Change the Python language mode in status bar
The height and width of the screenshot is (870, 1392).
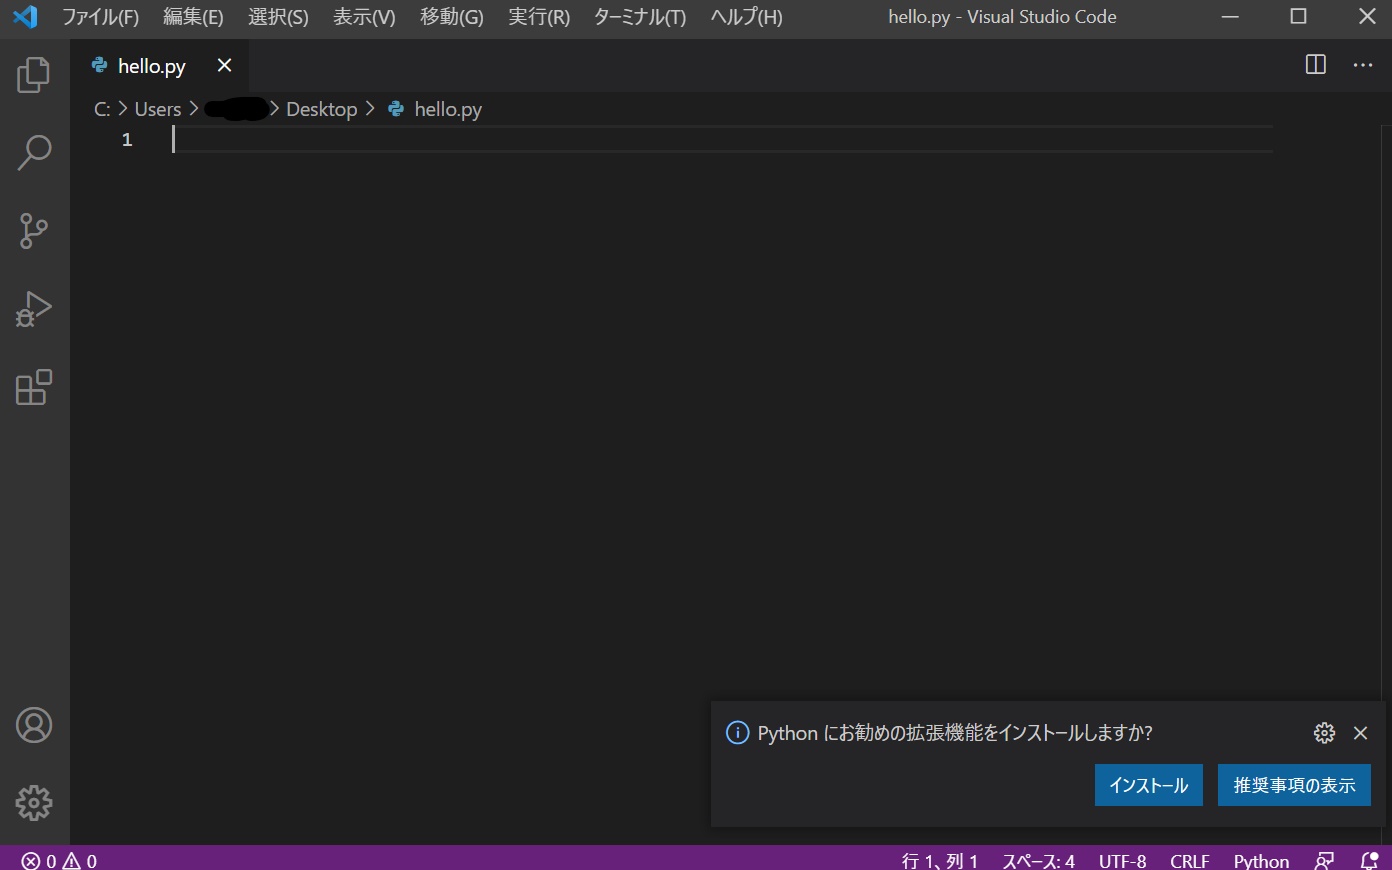point(1260,859)
